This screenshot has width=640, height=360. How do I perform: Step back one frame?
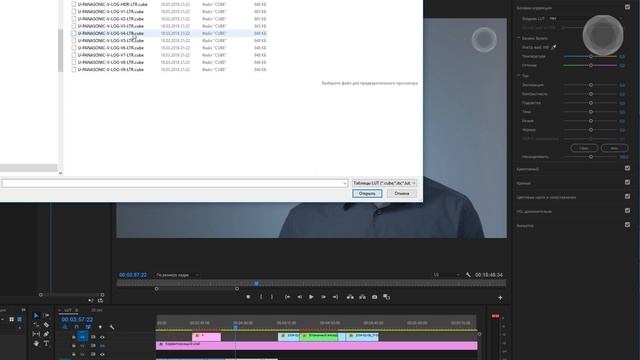pyautogui.click(x=300, y=297)
